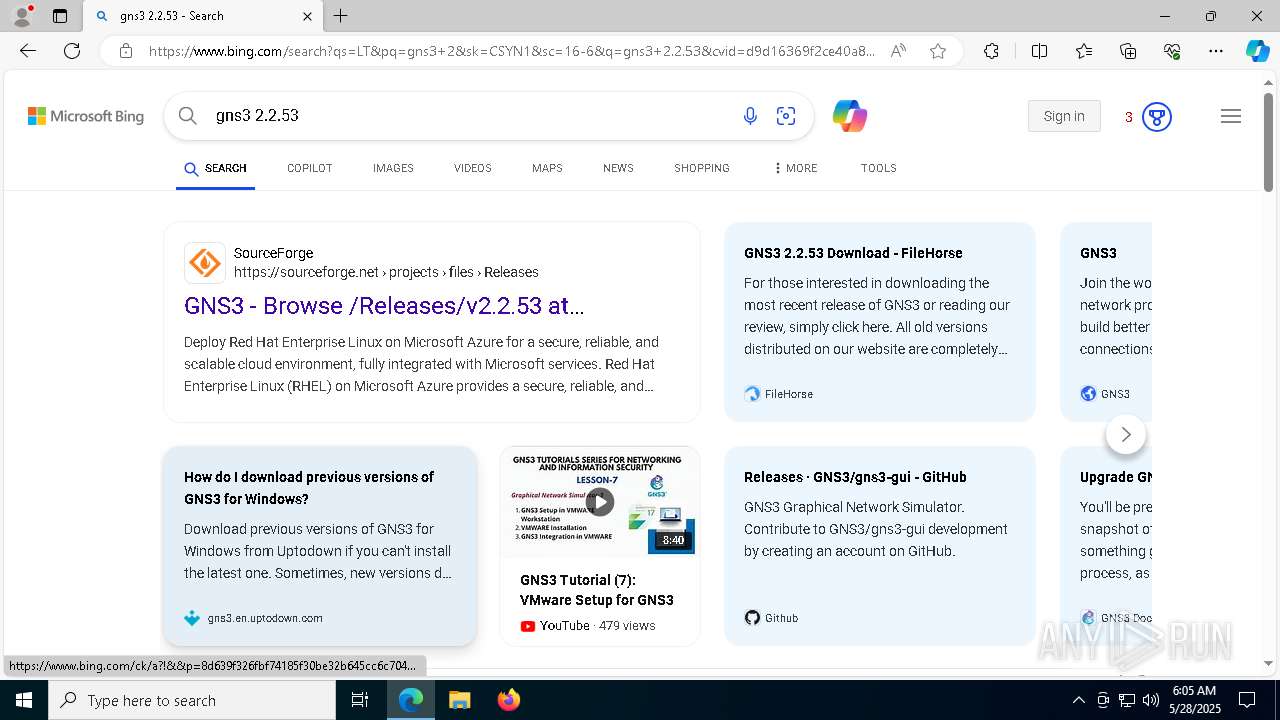
Task: Open Microsoft Rewards medal icon
Action: 1157,117
